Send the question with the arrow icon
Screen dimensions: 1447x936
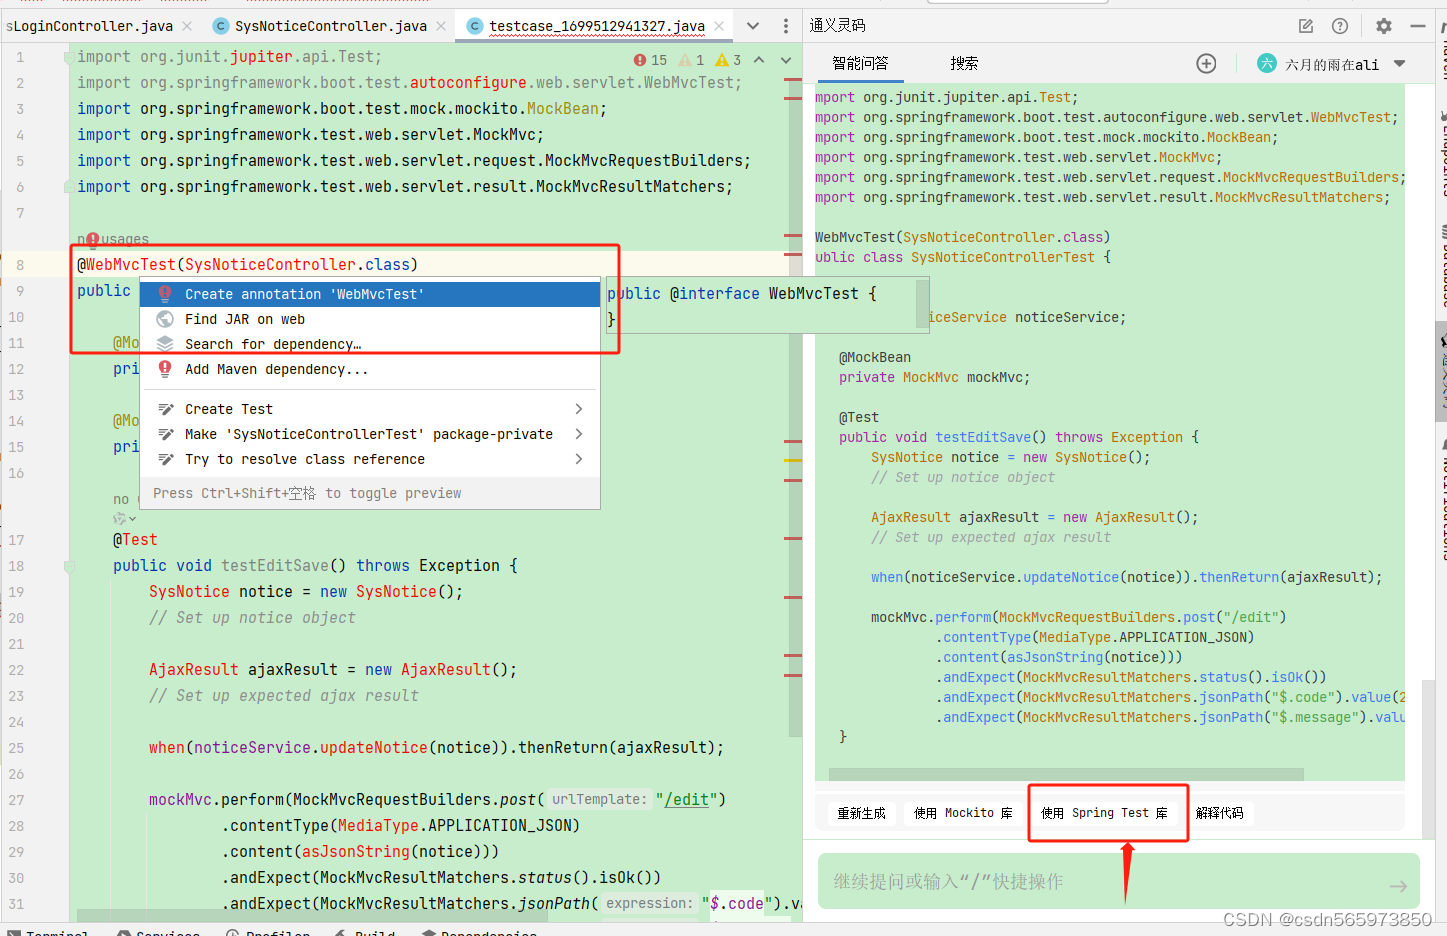pos(1398,886)
